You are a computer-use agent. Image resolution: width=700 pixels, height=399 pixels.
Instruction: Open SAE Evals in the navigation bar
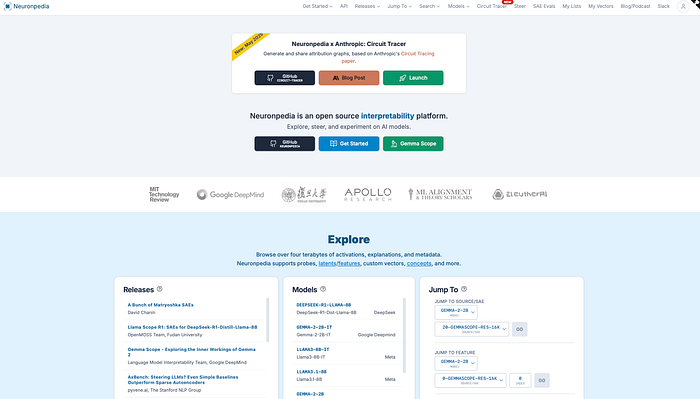pos(544,6)
